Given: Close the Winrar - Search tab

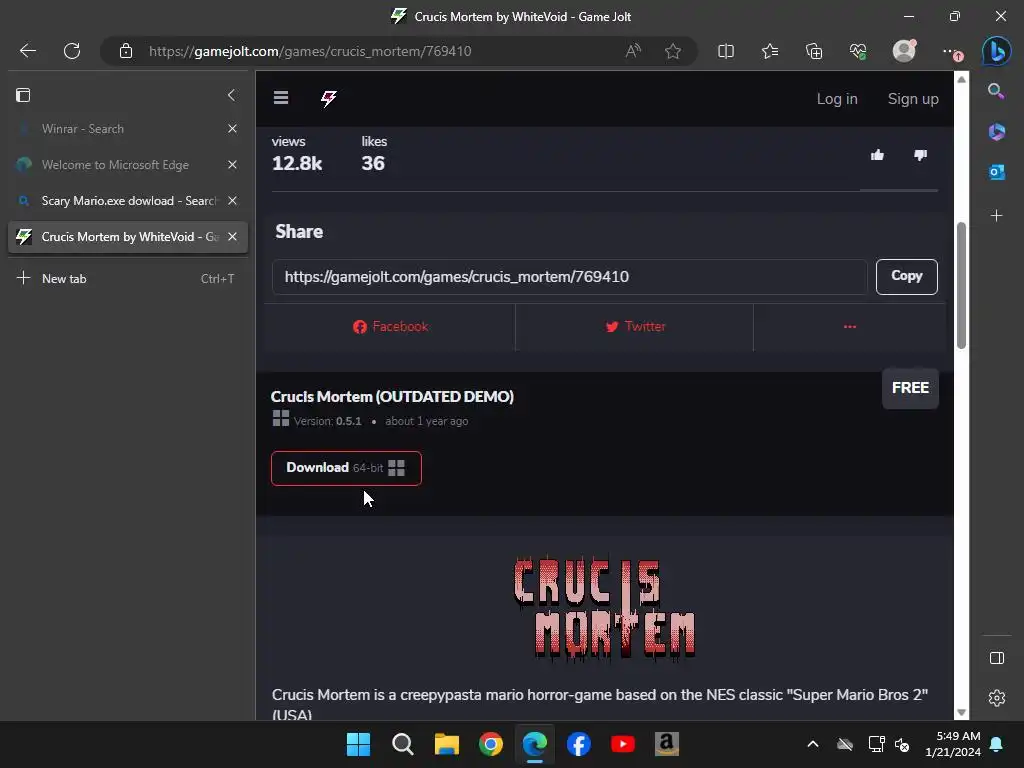Looking at the screenshot, I should pos(232,129).
